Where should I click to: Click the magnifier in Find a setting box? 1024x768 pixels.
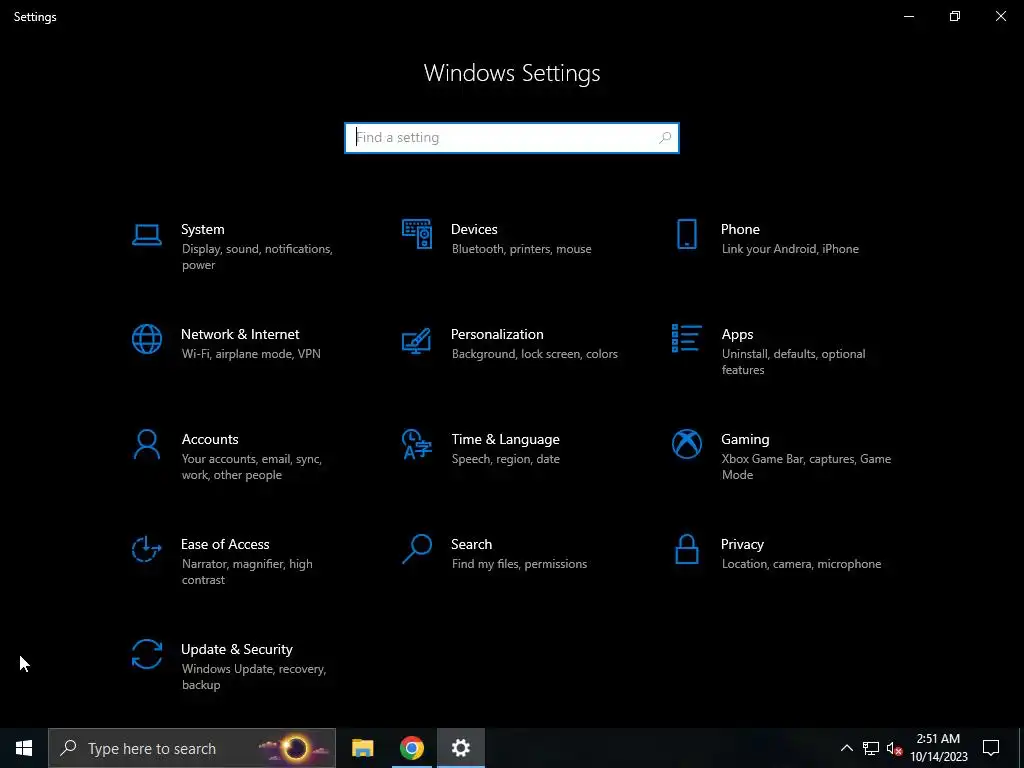click(x=665, y=138)
